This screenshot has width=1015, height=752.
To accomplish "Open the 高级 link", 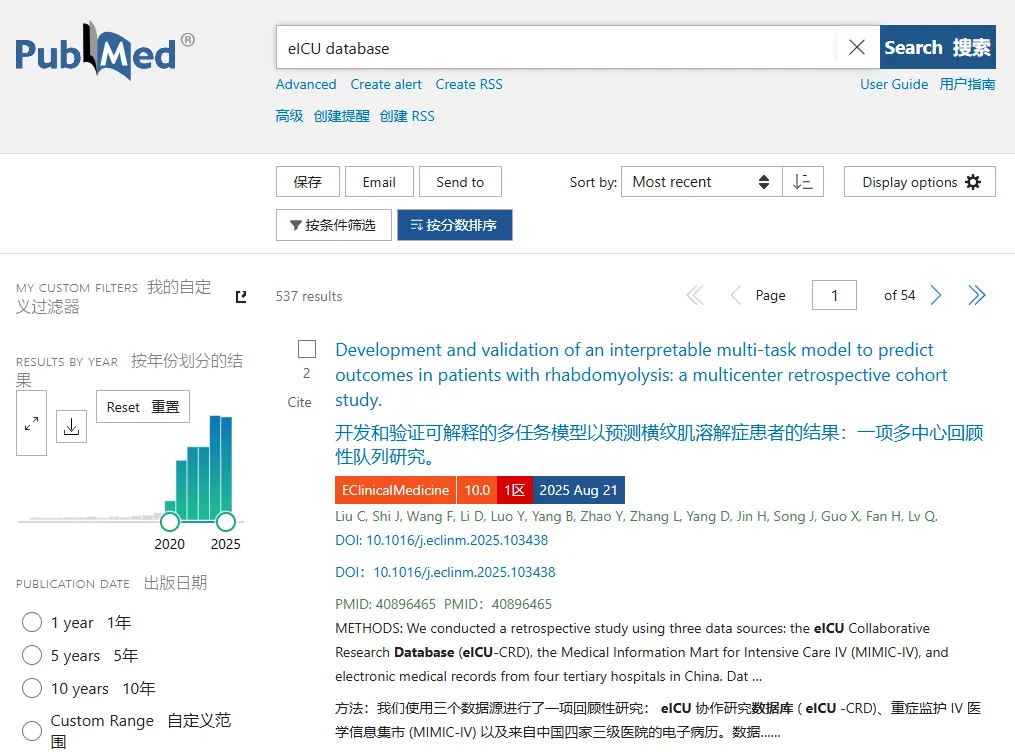I will pyautogui.click(x=289, y=116).
